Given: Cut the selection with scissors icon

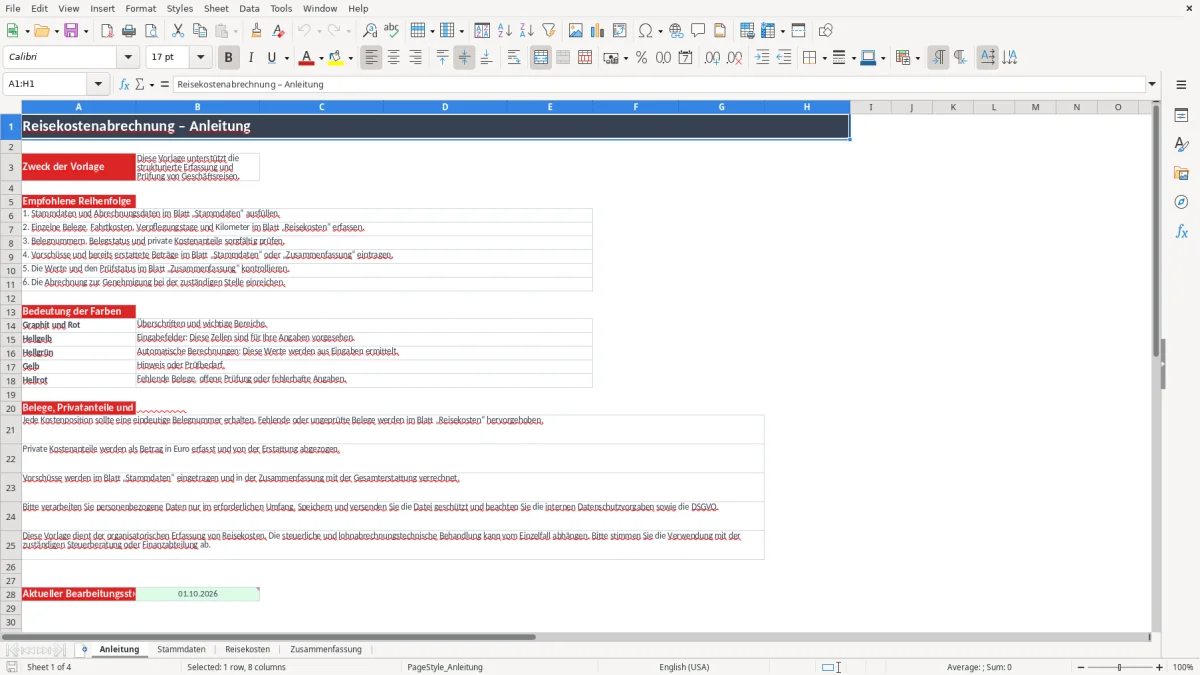Looking at the screenshot, I should 177,31.
